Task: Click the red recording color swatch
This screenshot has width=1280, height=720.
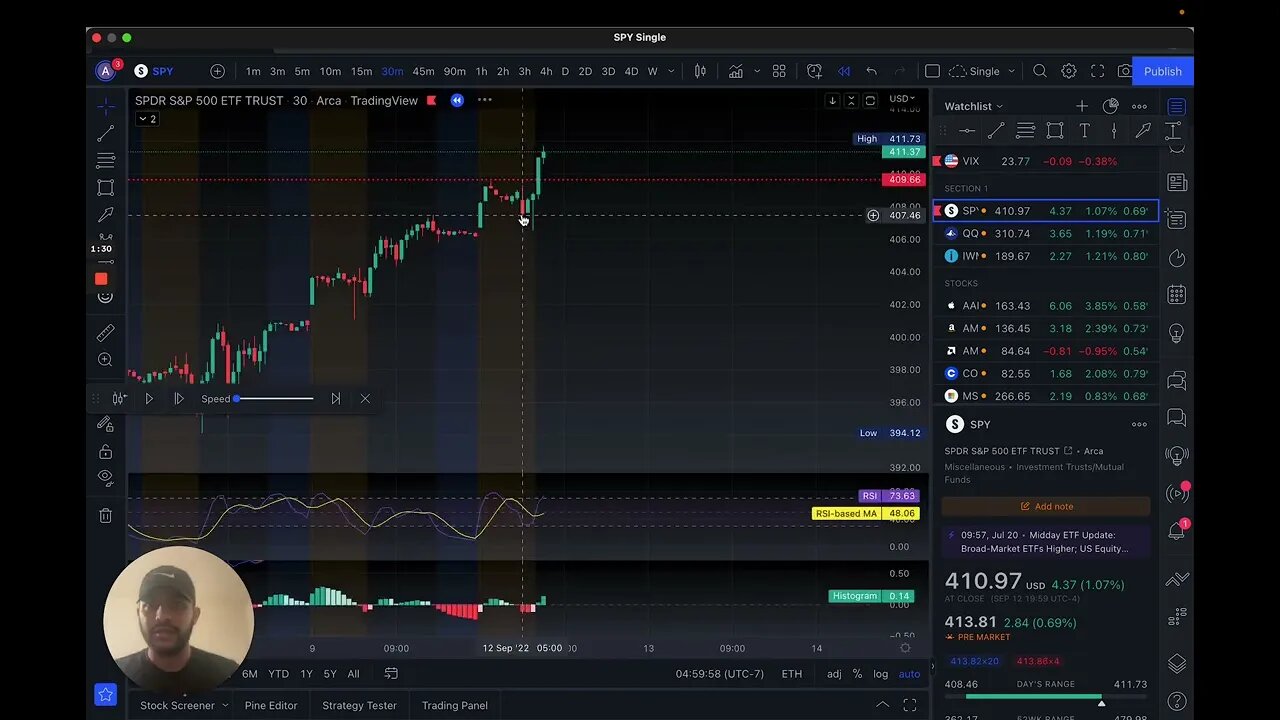Action: point(101,279)
